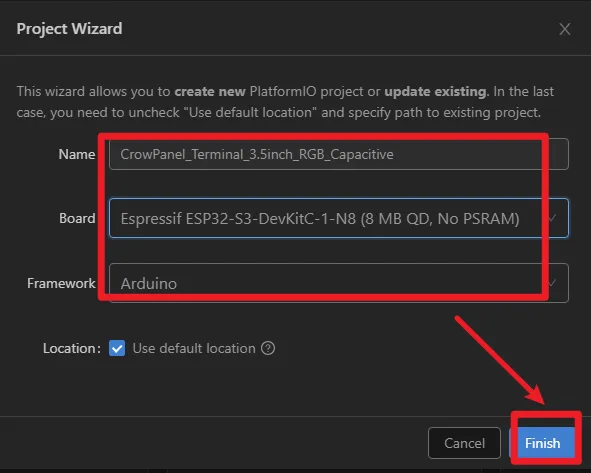Click the Project Wizard title text
The height and width of the screenshot is (473, 591).
pyautogui.click(x=69, y=29)
